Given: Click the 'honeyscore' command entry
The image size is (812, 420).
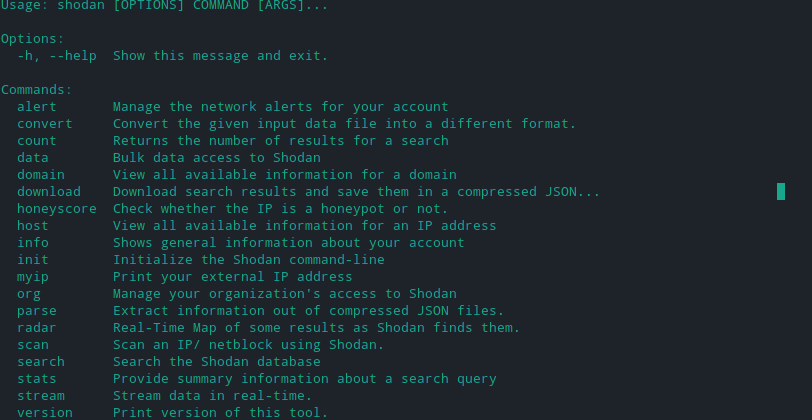Looking at the screenshot, I should [x=57, y=209].
